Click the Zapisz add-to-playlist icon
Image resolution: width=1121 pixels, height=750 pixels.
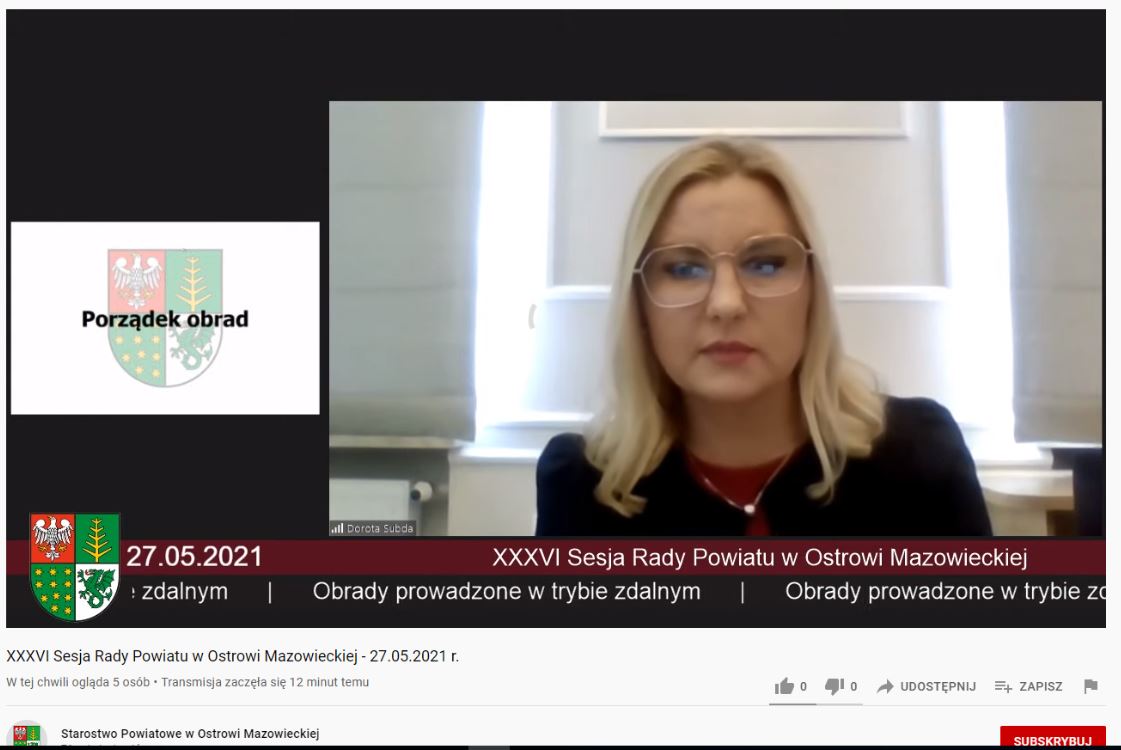click(x=1003, y=686)
